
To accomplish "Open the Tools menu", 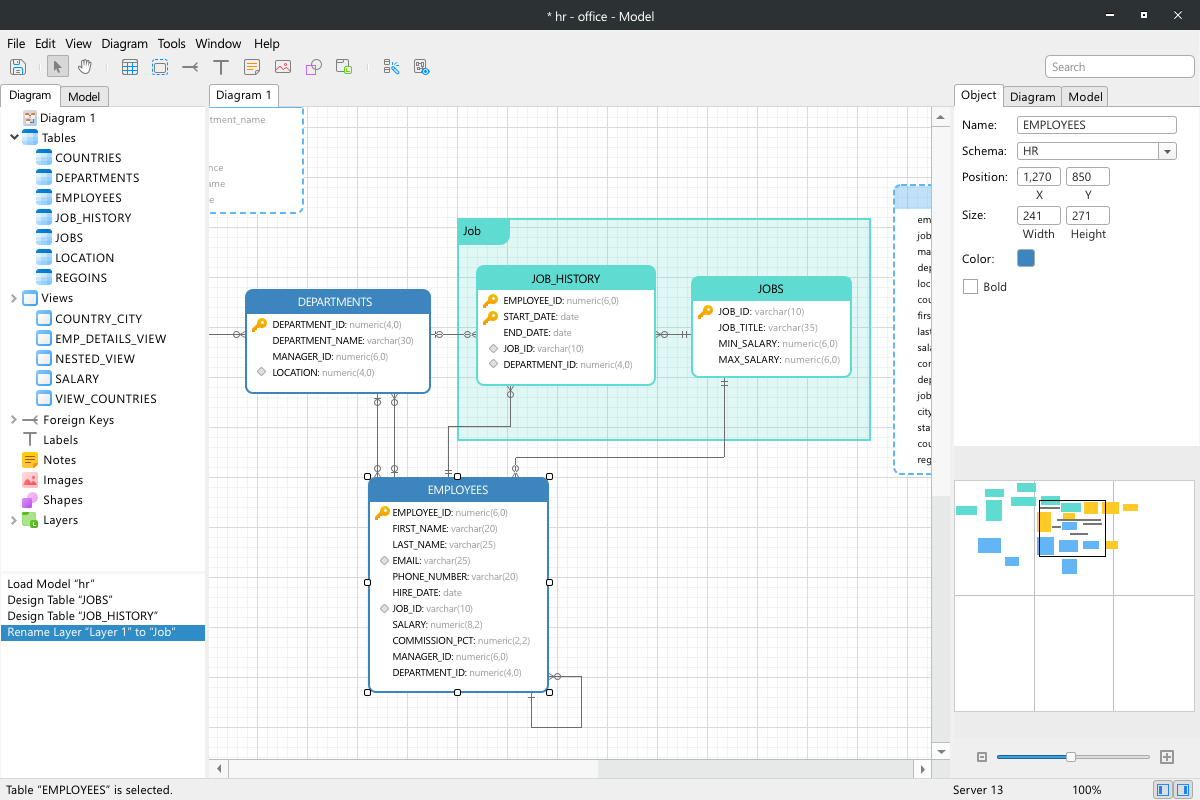I will point(172,44).
